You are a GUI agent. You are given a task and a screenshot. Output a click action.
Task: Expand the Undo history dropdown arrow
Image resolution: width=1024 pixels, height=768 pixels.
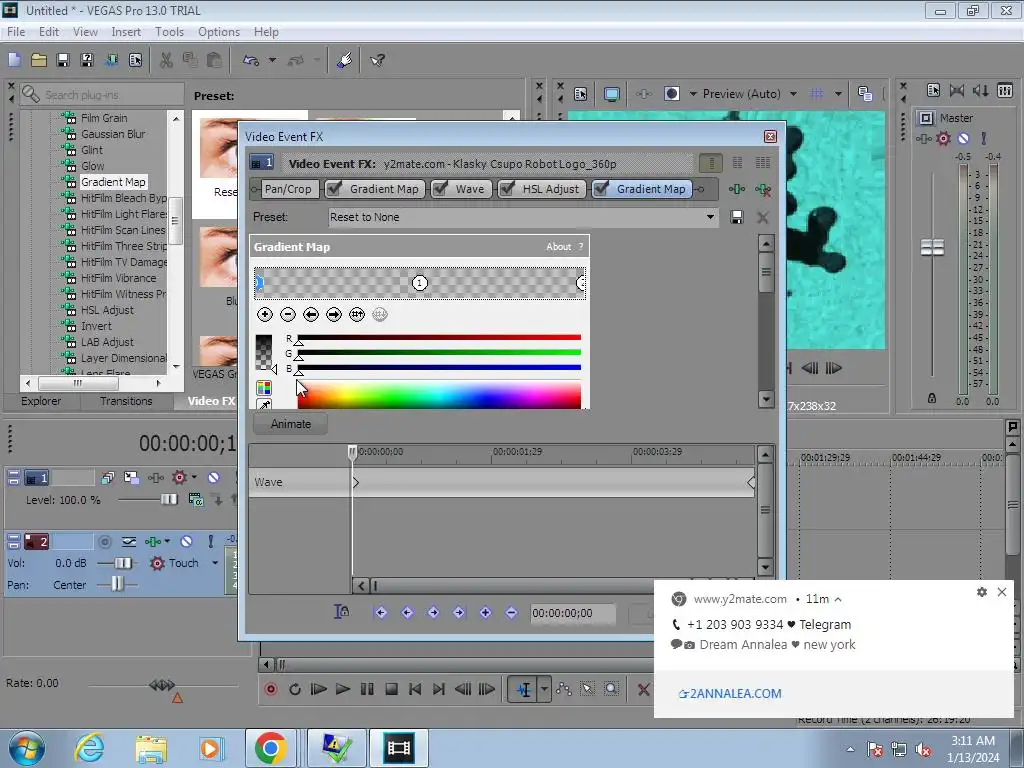click(x=272, y=60)
